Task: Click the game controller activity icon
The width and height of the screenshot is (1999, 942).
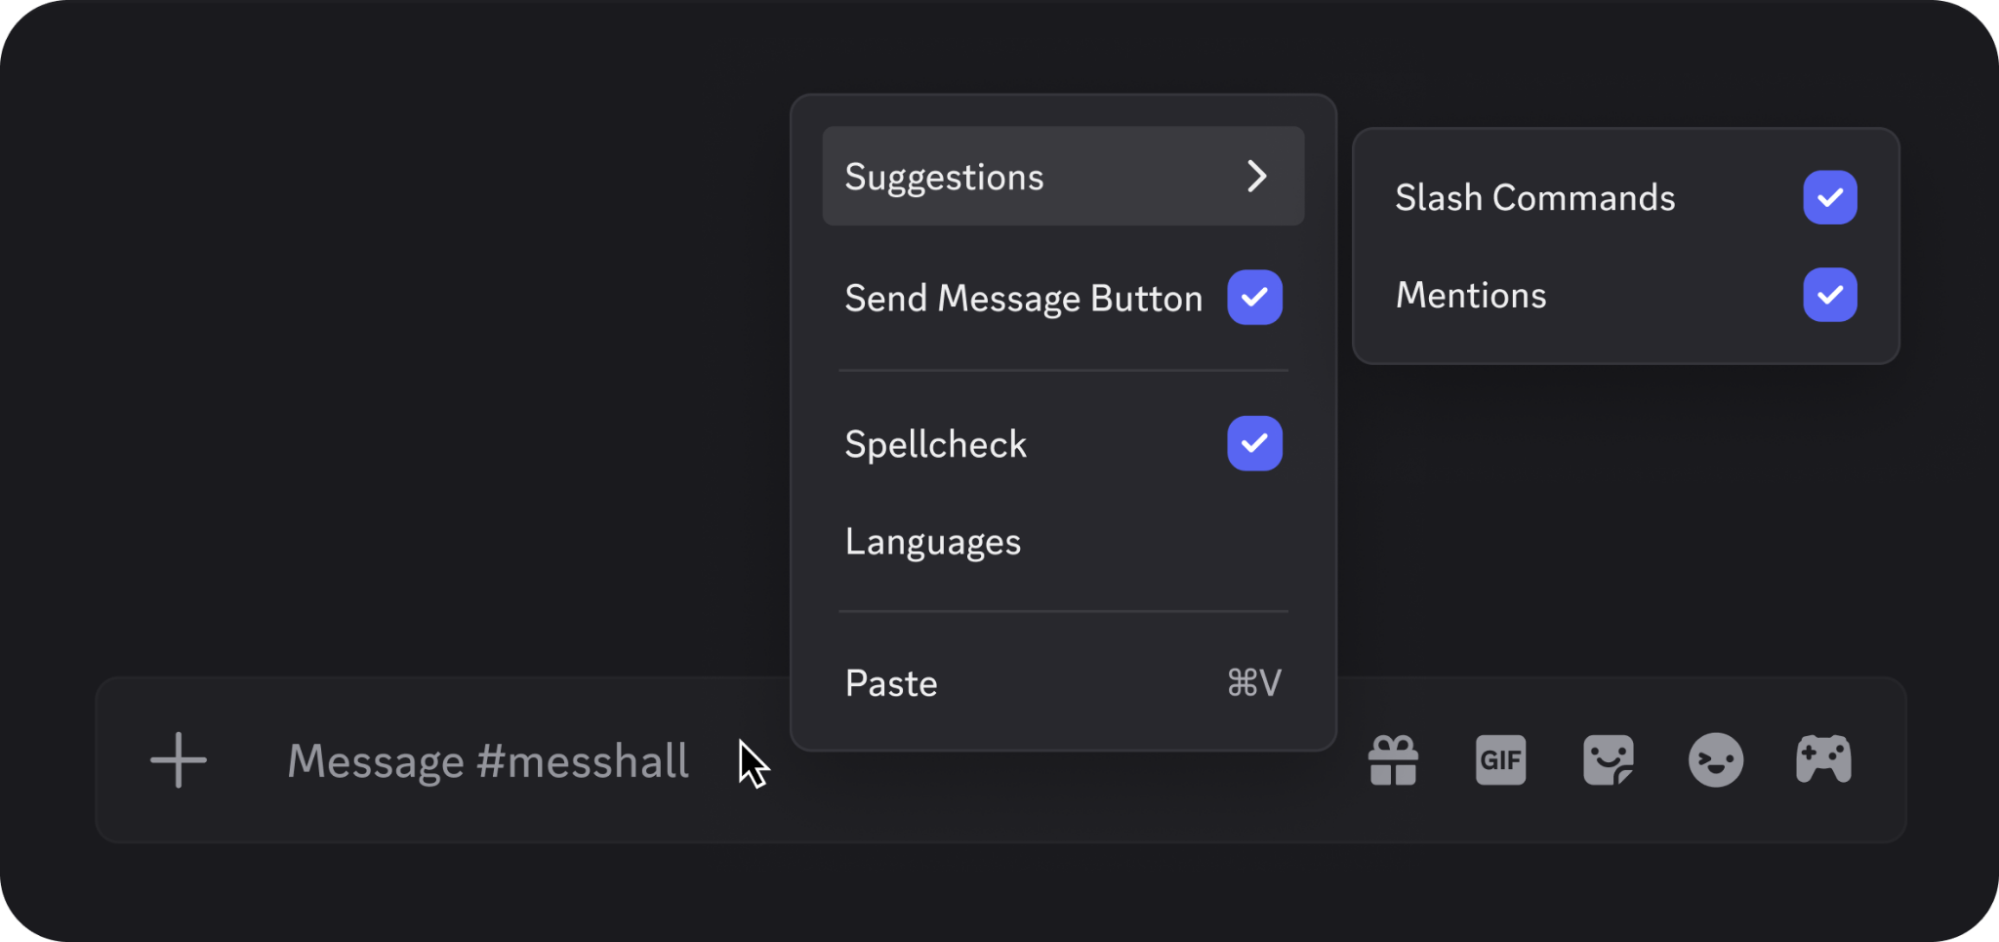Action: [1823, 760]
